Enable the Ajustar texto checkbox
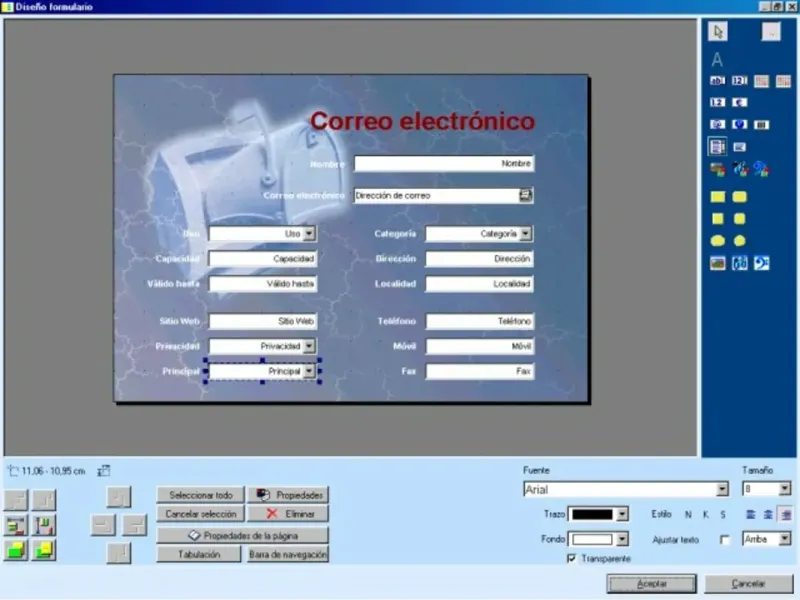The width and height of the screenshot is (800, 600). coord(724,539)
